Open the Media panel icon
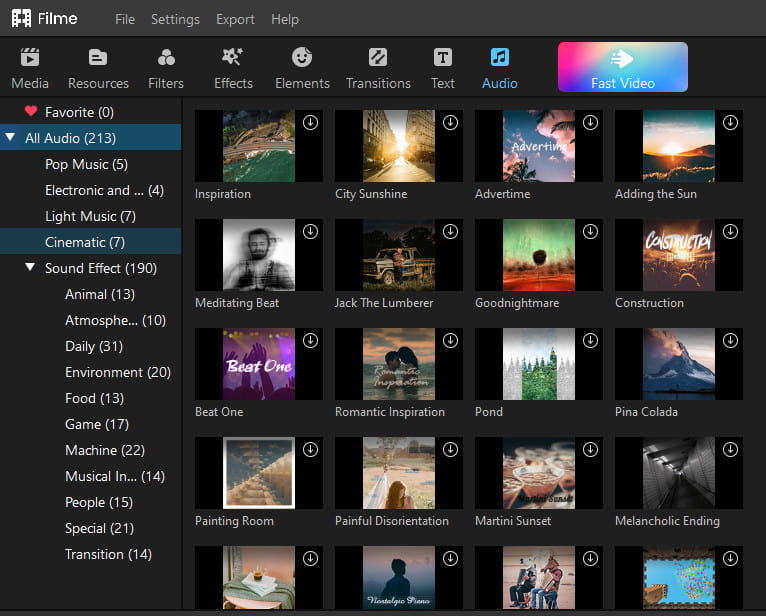 tap(30, 58)
